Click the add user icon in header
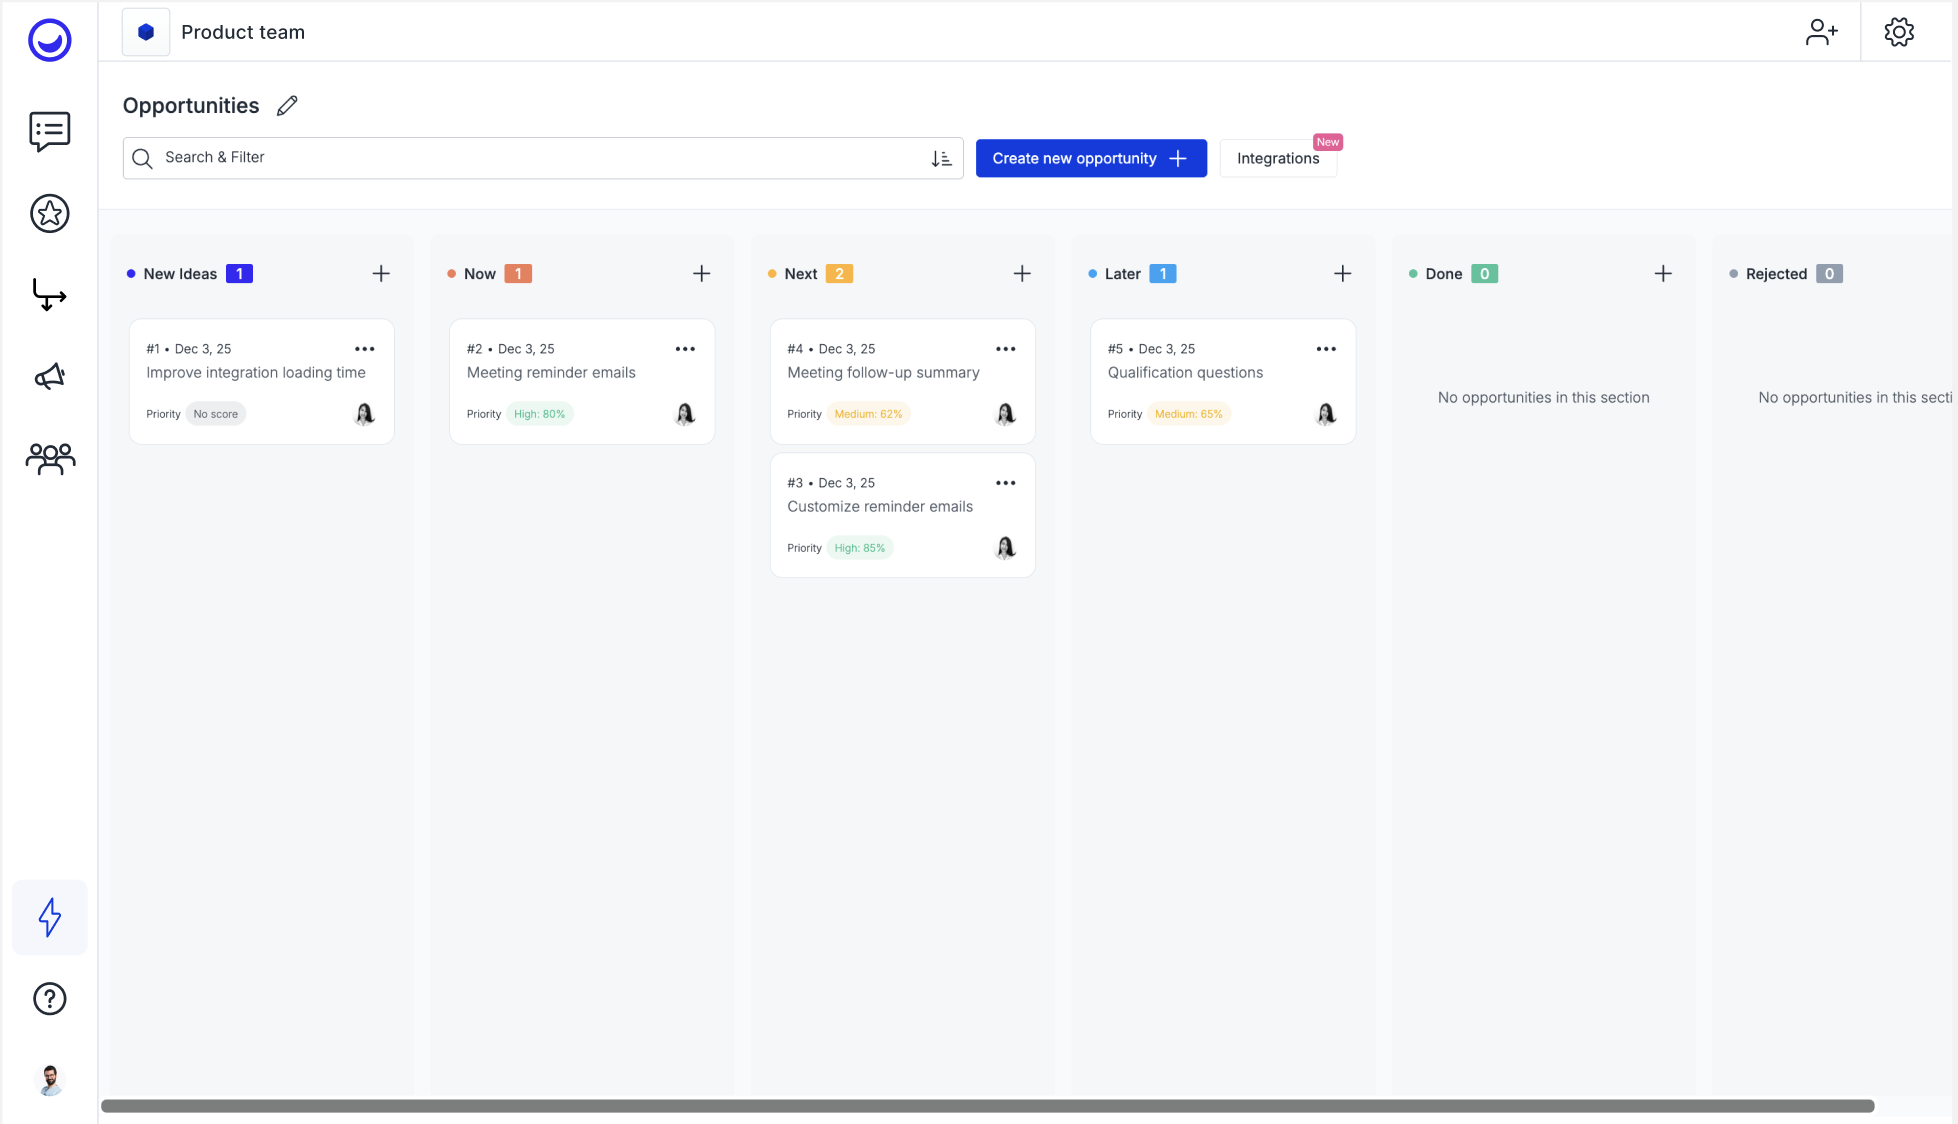The image size is (1958, 1124). coord(1821,32)
